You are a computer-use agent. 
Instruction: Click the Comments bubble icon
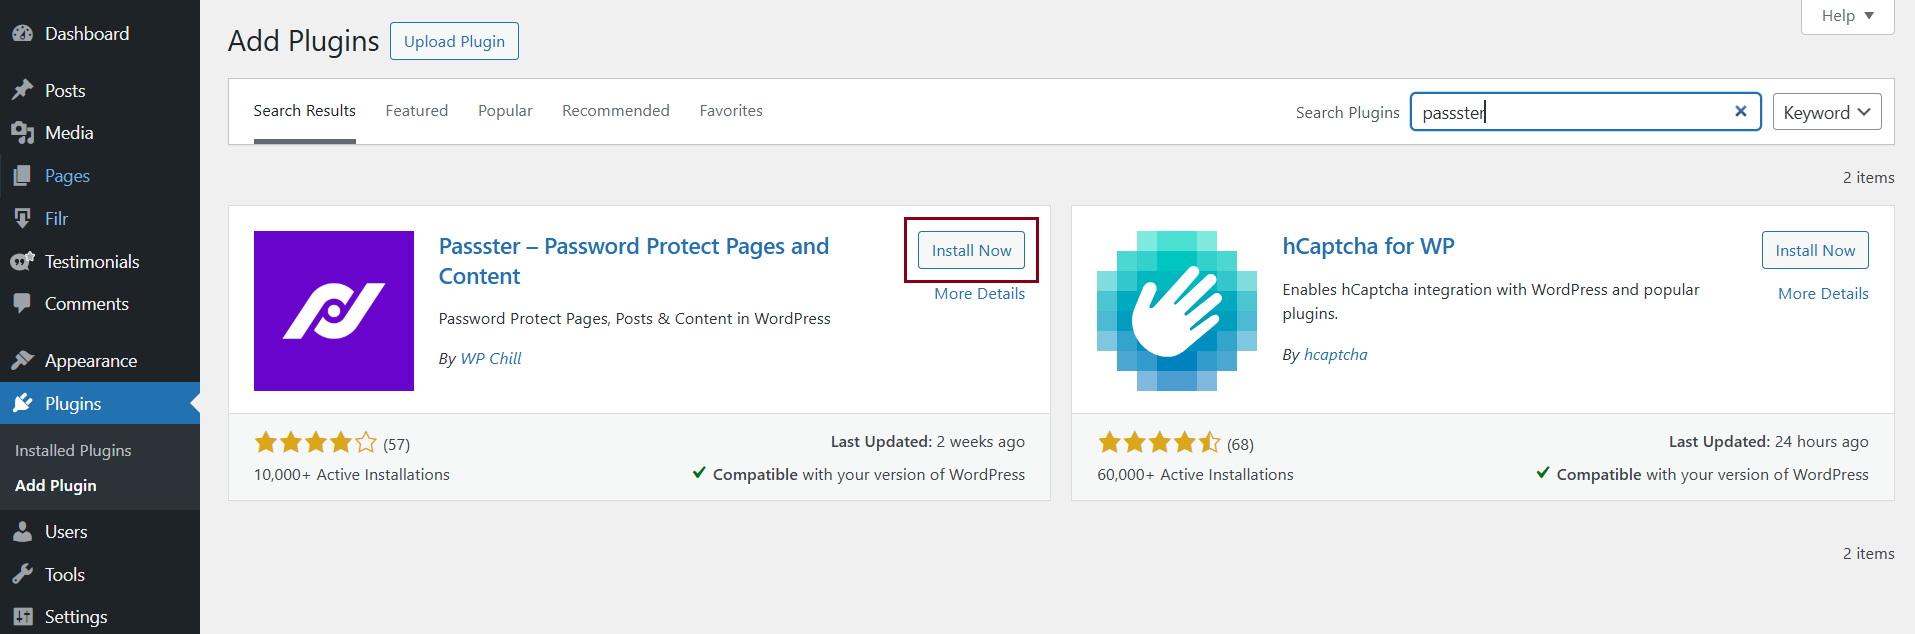tap(22, 304)
